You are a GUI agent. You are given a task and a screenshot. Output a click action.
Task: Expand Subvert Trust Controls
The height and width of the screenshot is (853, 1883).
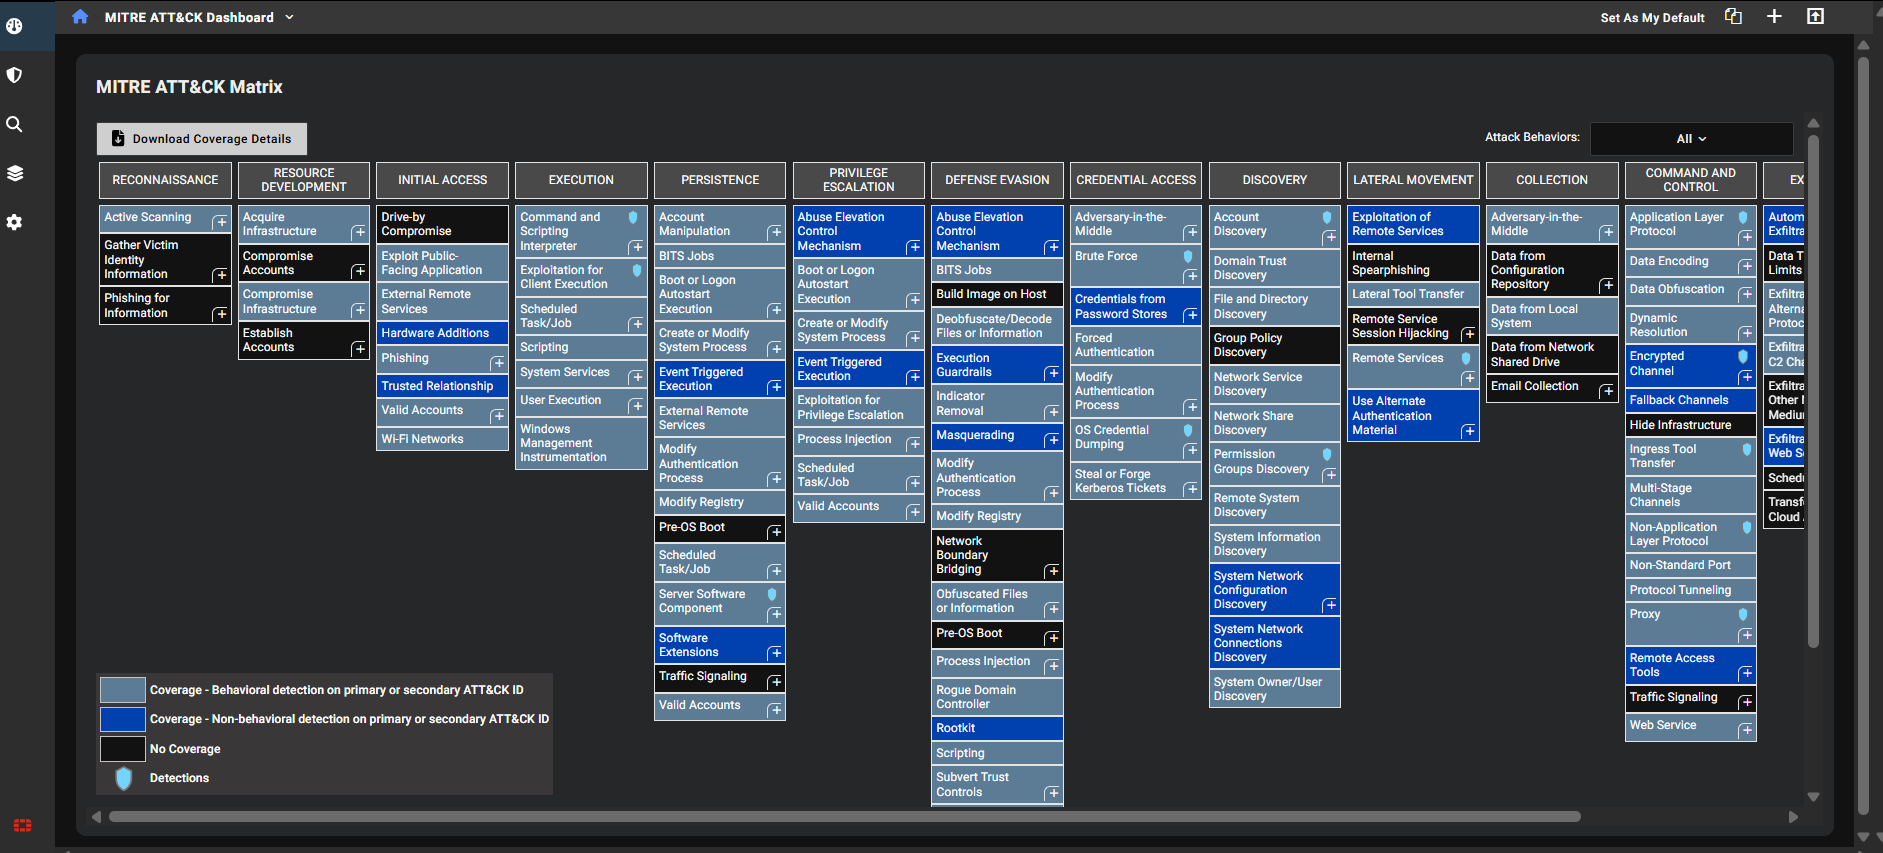[1053, 793]
